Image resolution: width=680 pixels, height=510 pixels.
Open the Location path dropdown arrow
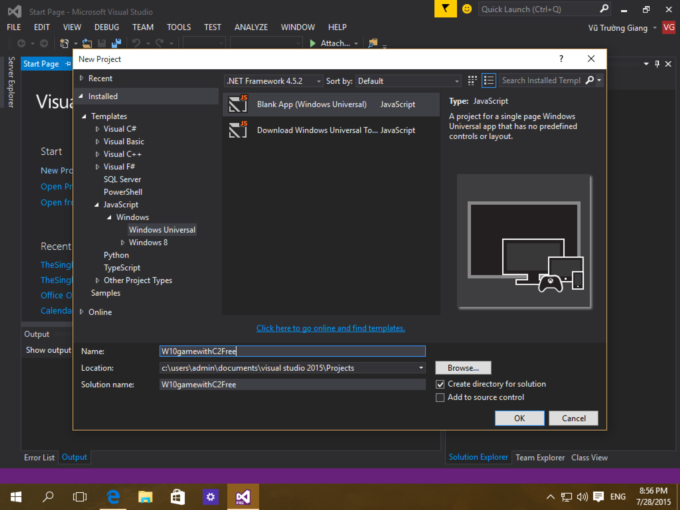tap(421, 368)
